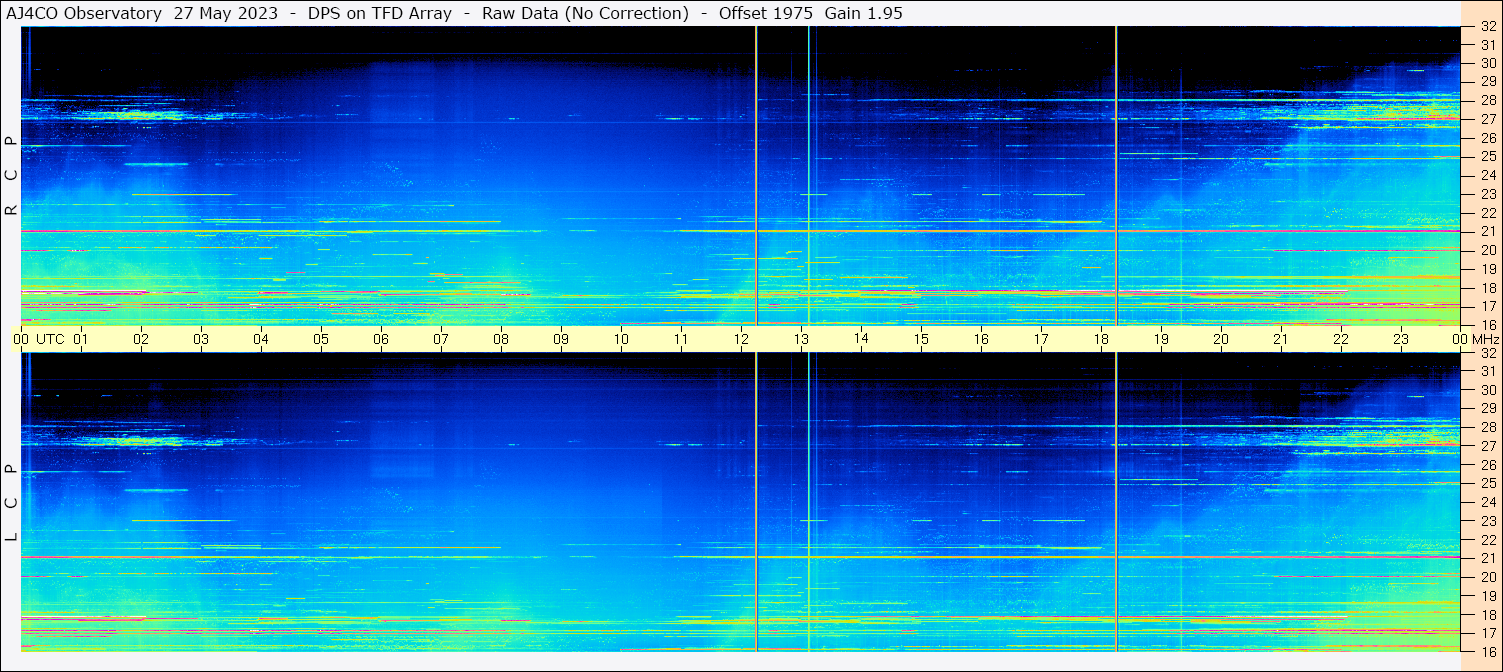Click the "20" hour label on time axis
Screen dimensions: 1503x672
pyautogui.click(x=1221, y=339)
